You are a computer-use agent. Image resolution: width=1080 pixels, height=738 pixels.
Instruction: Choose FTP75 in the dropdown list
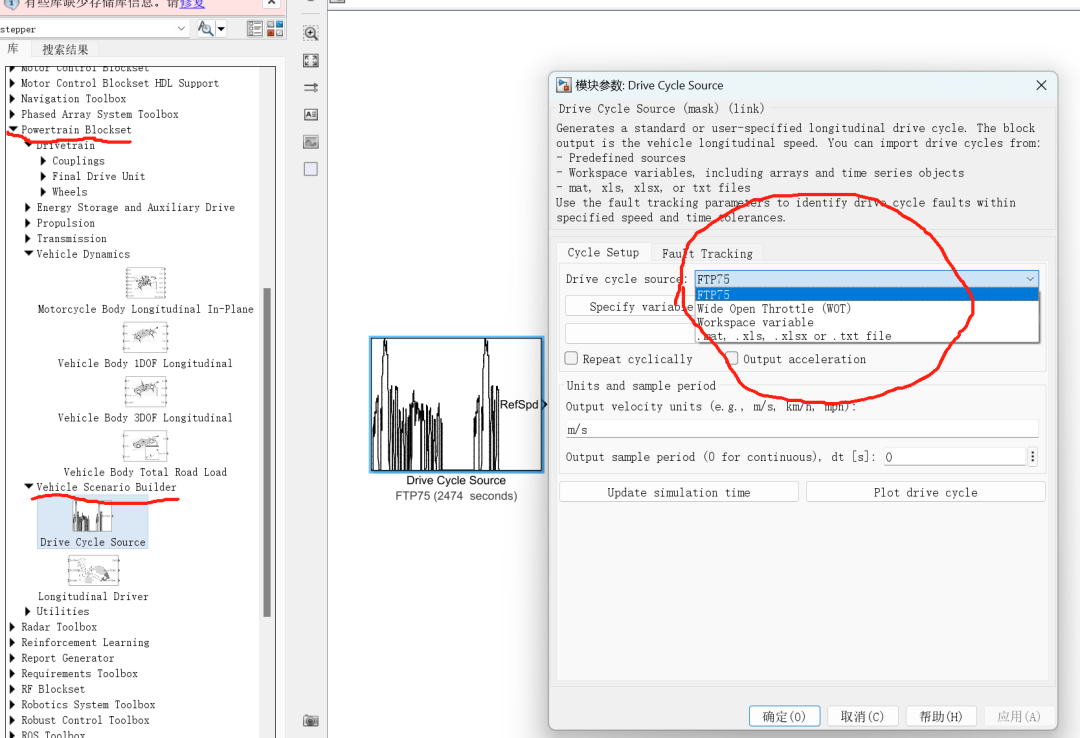pyautogui.click(x=866, y=295)
